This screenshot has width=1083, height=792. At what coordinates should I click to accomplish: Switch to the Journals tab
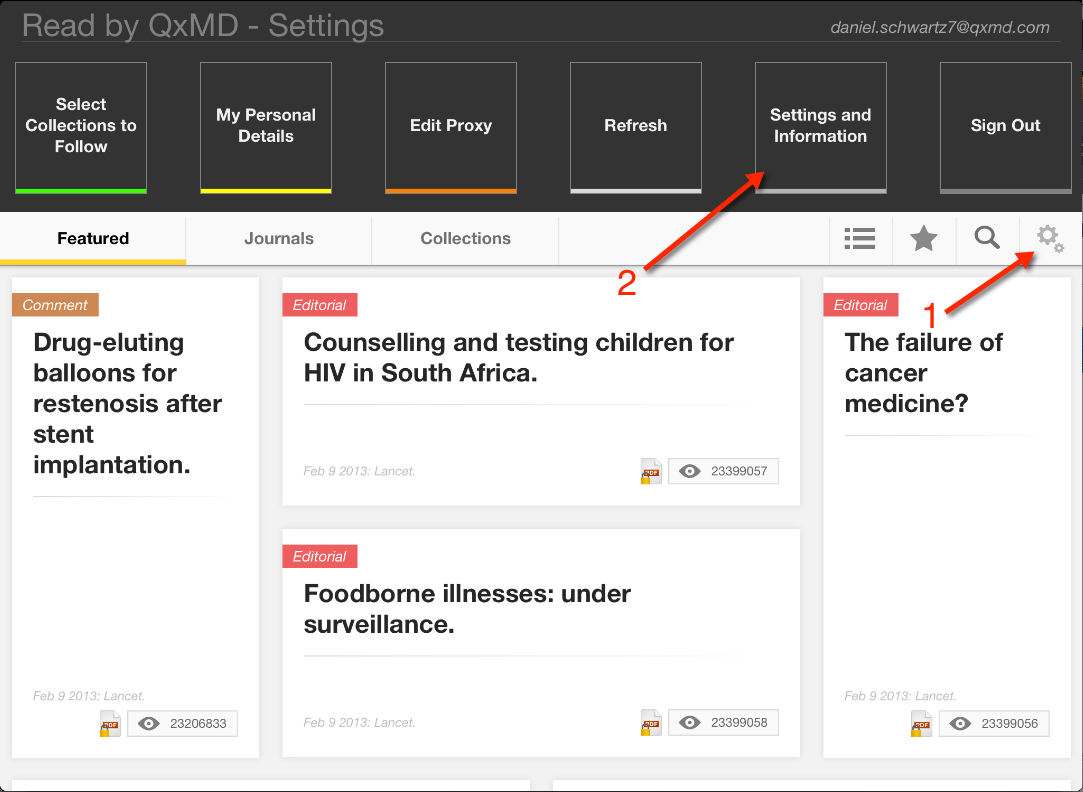279,239
